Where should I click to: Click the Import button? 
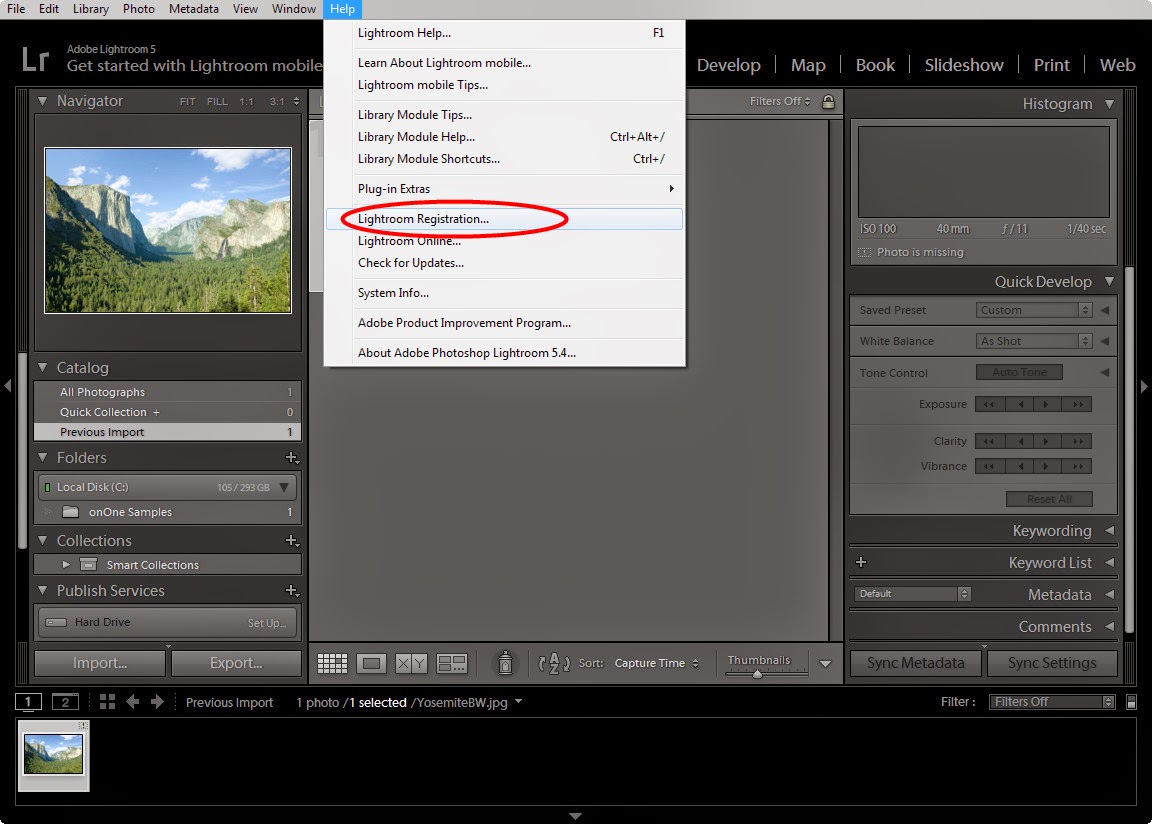[99, 662]
